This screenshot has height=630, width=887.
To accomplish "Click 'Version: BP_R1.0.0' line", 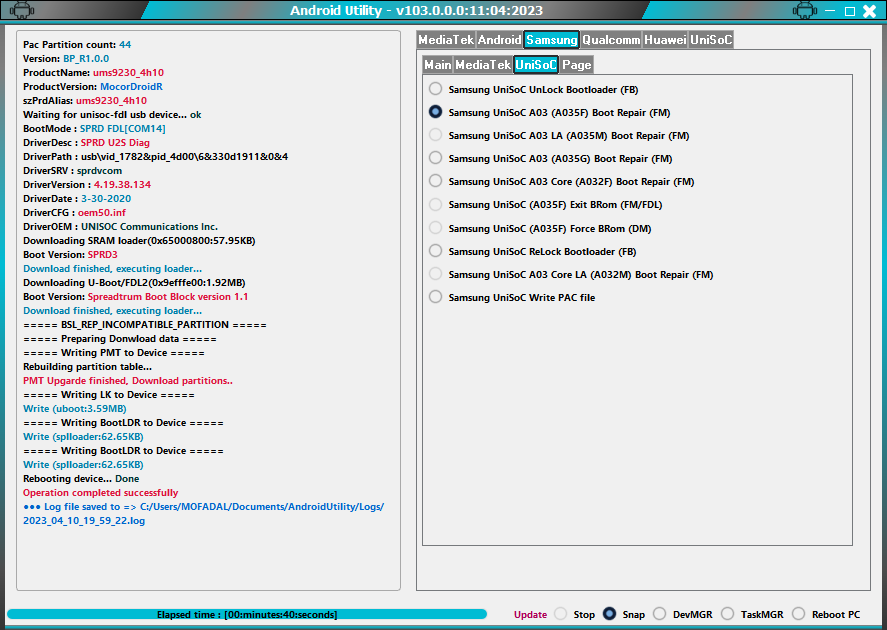I will coord(66,59).
